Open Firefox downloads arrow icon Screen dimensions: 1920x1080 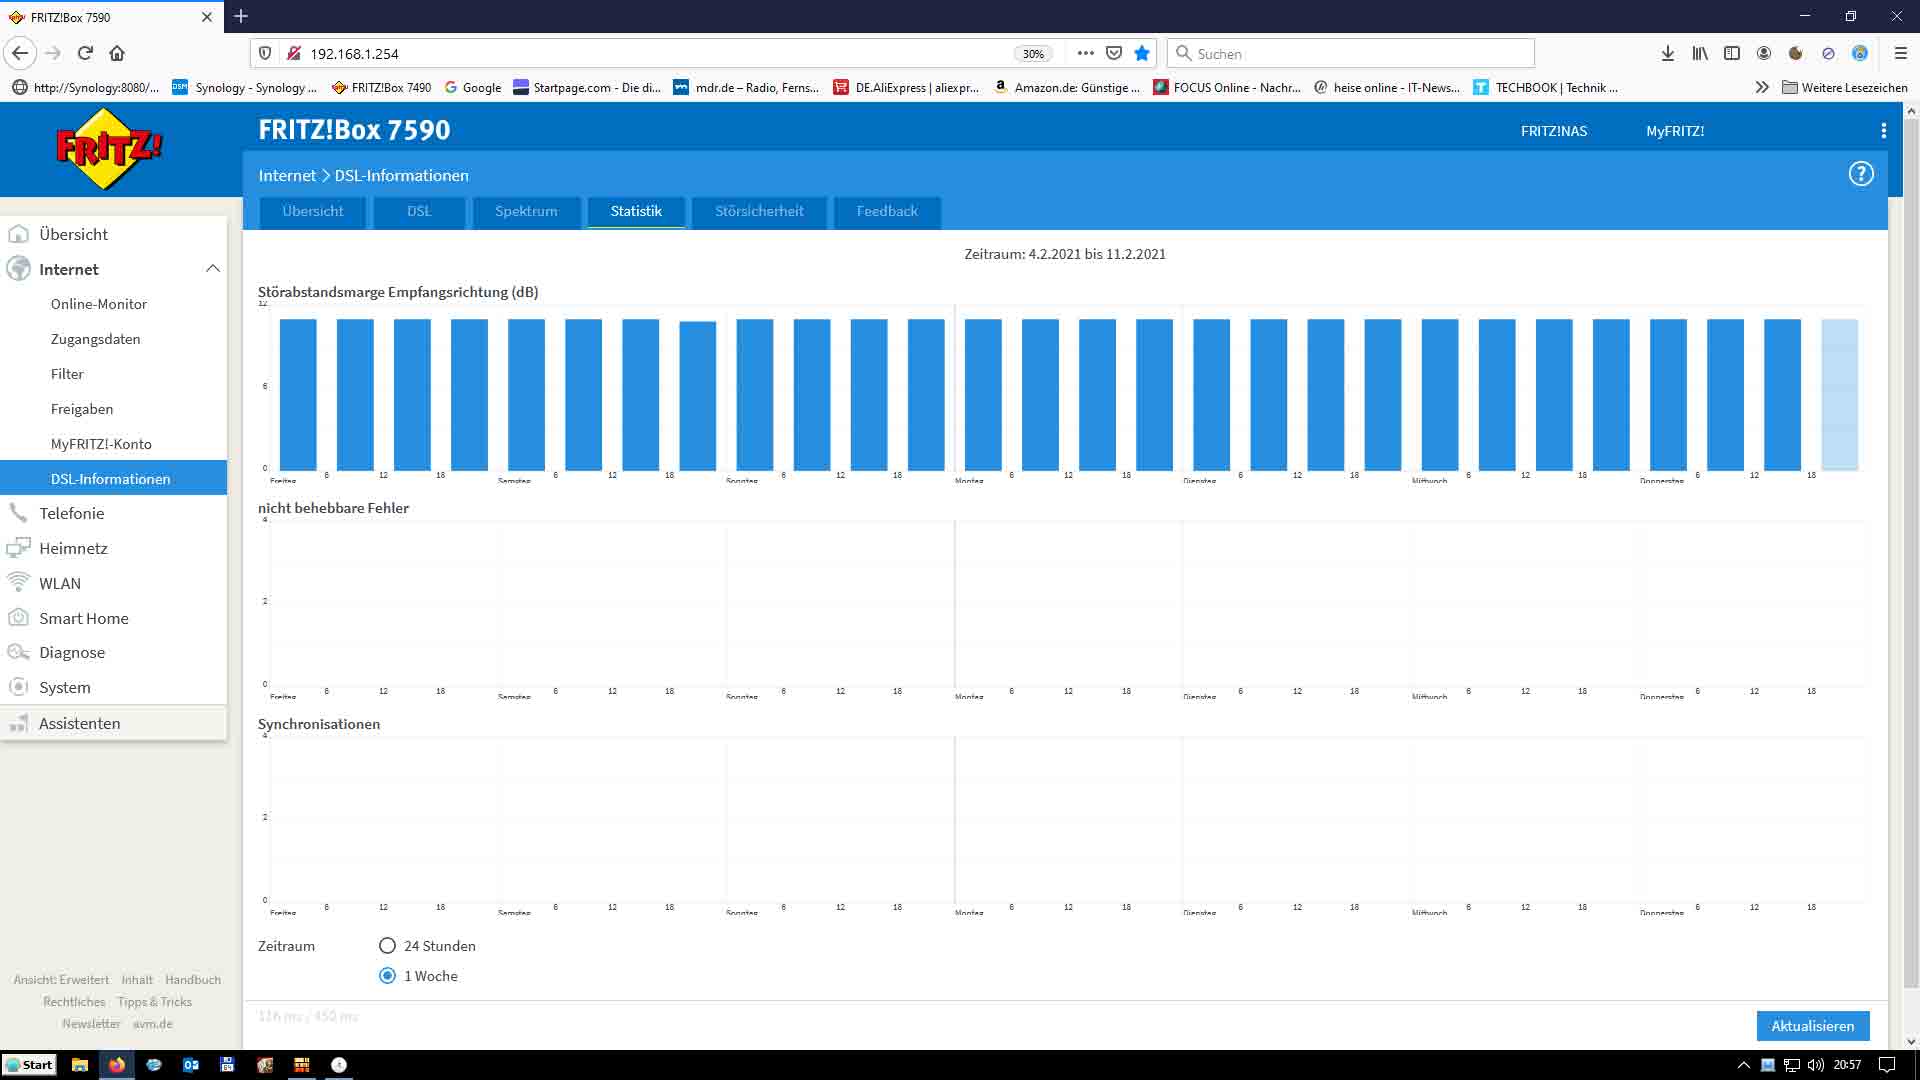pyautogui.click(x=1667, y=53)
